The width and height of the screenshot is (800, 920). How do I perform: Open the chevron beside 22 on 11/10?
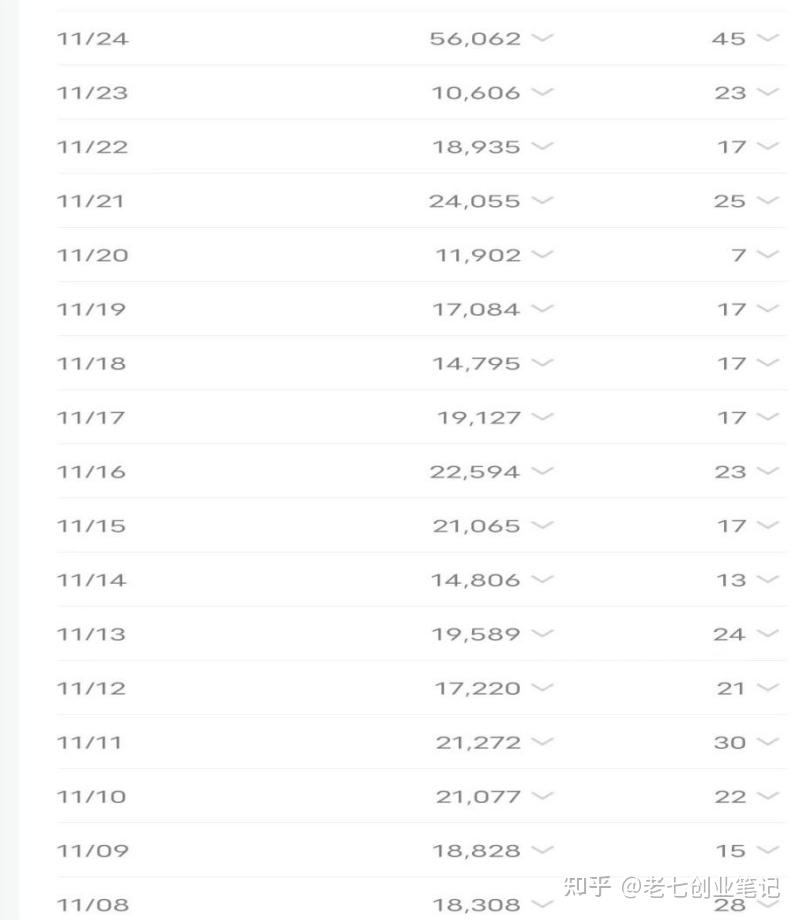tap(767, 796)
